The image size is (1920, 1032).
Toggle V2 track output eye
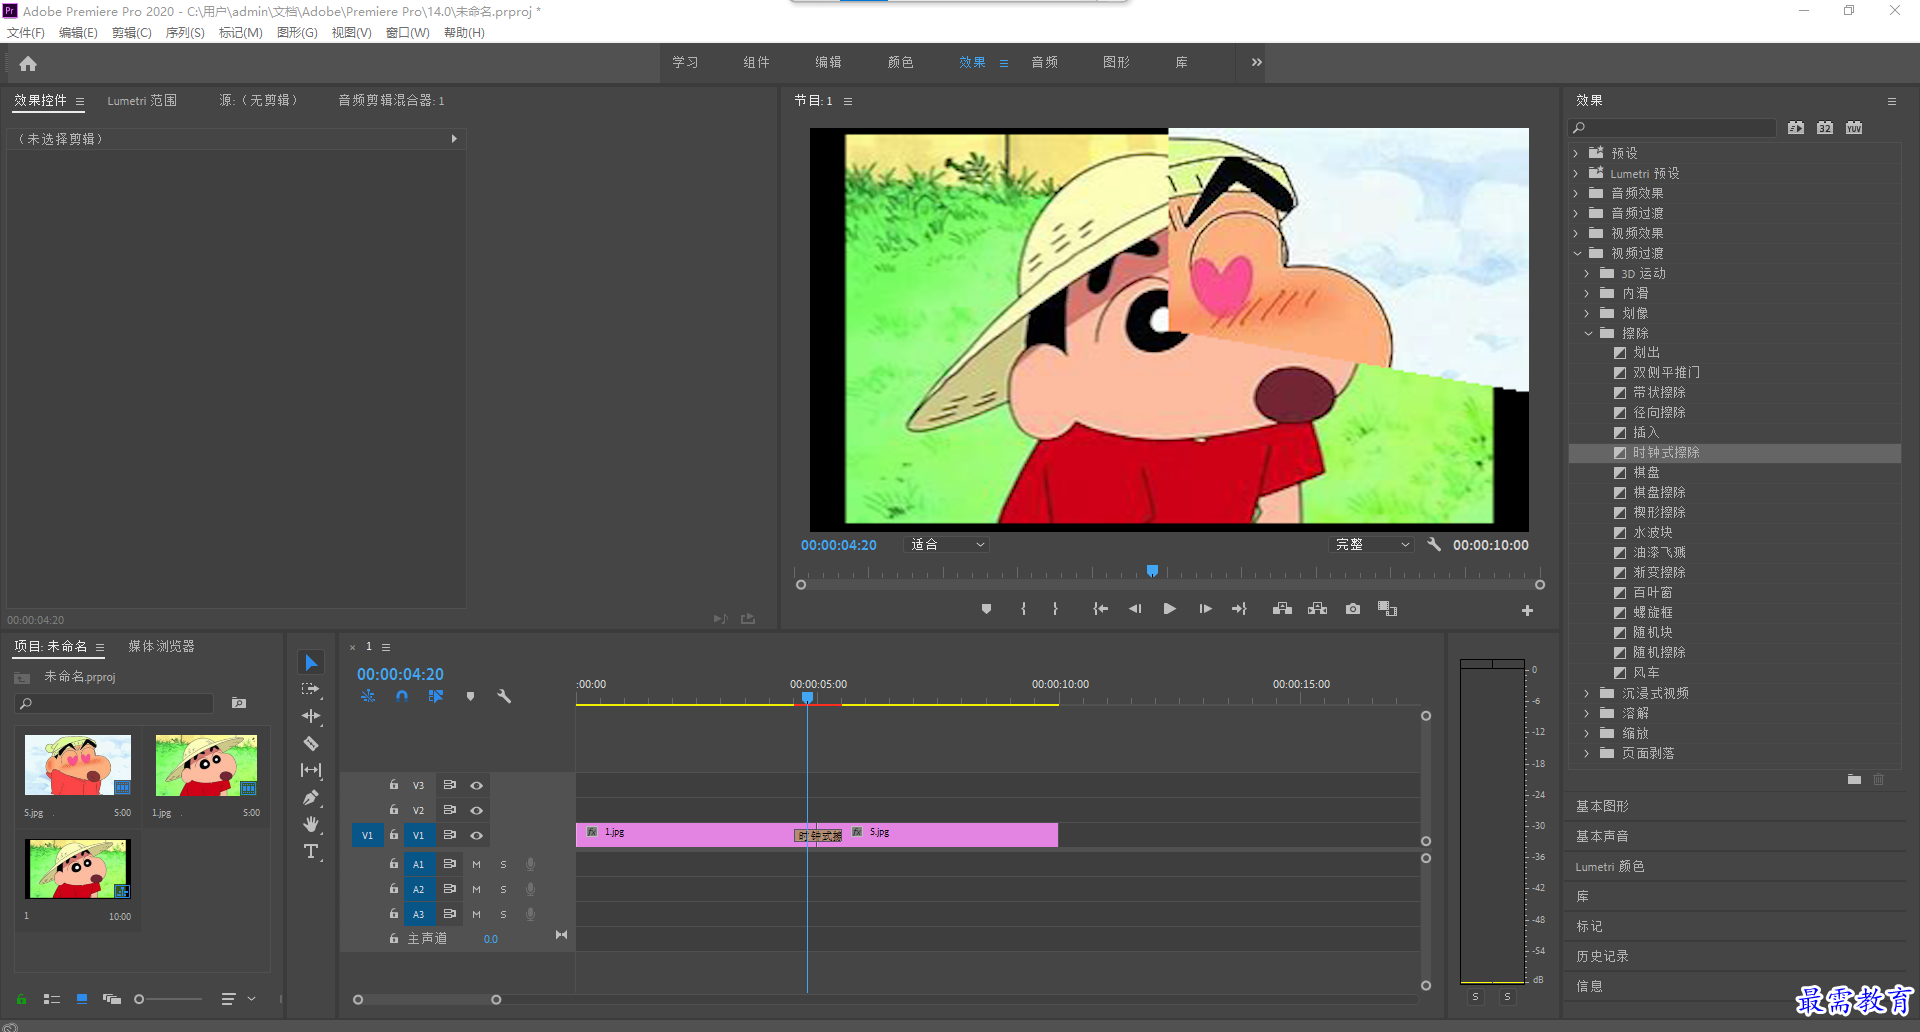click(477, 810)
